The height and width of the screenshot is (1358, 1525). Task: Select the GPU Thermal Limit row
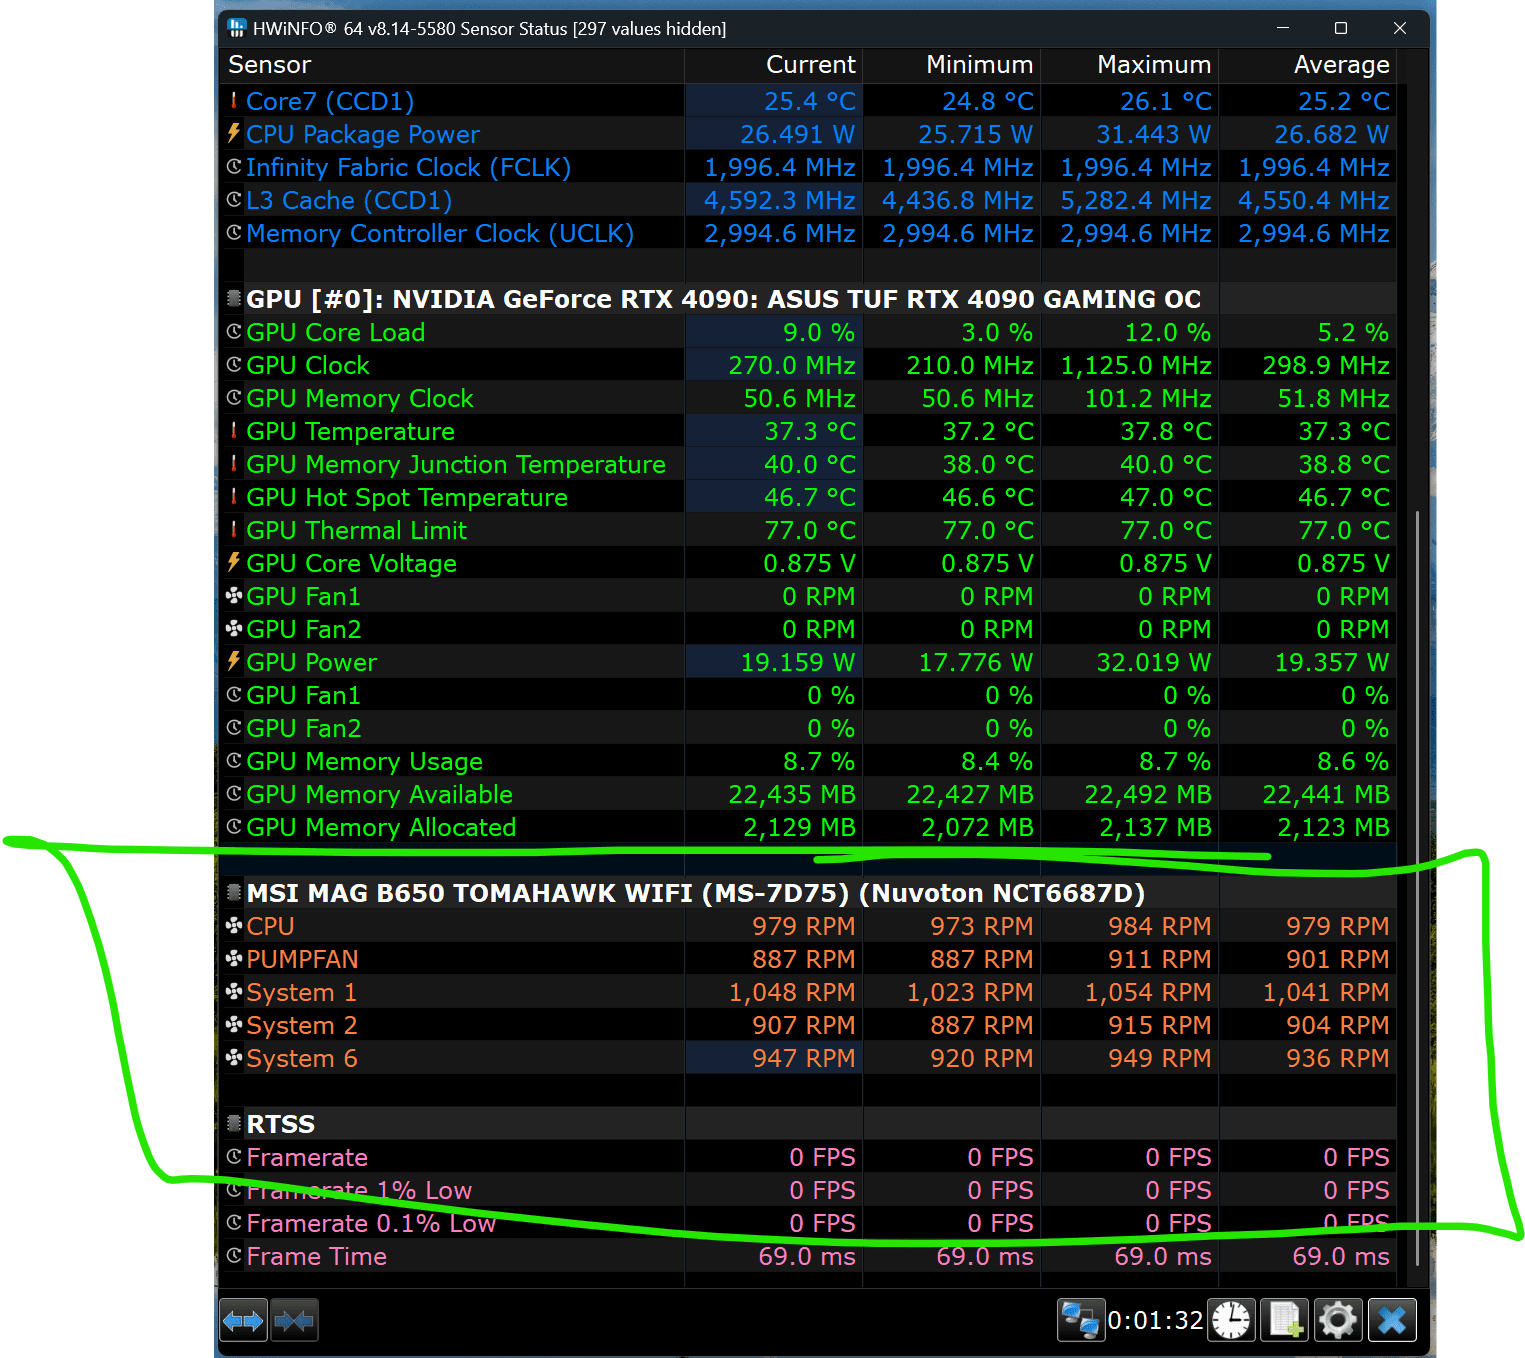(x=808, y=530)
